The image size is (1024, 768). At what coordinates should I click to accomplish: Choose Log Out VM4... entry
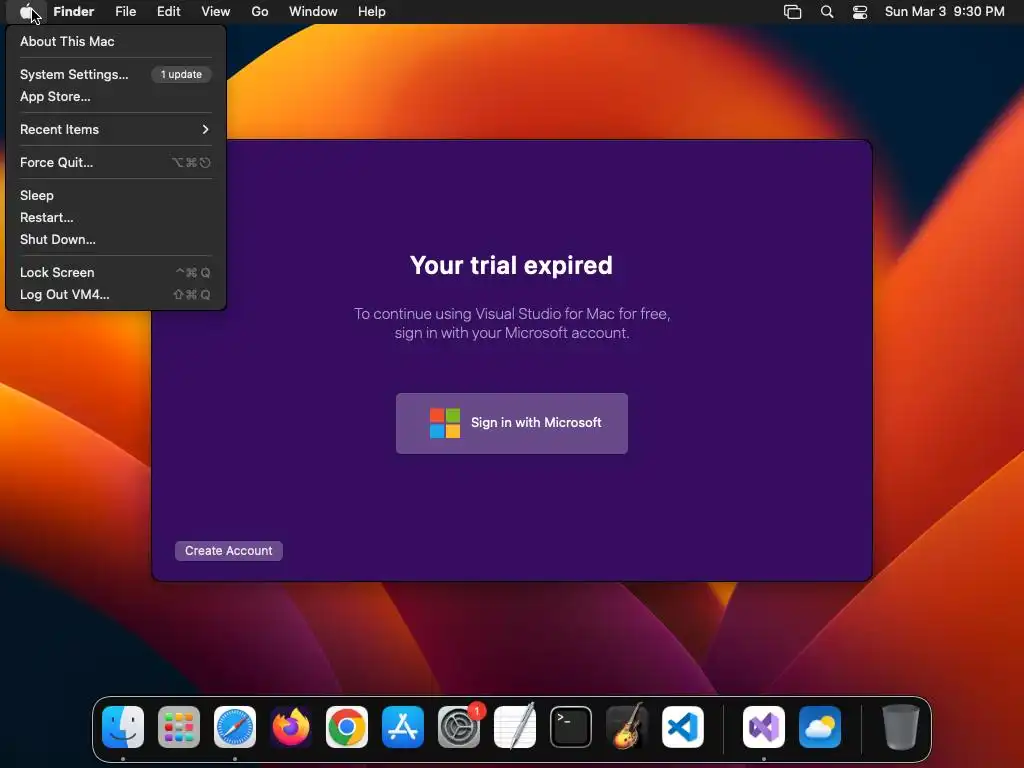(116, 295)
